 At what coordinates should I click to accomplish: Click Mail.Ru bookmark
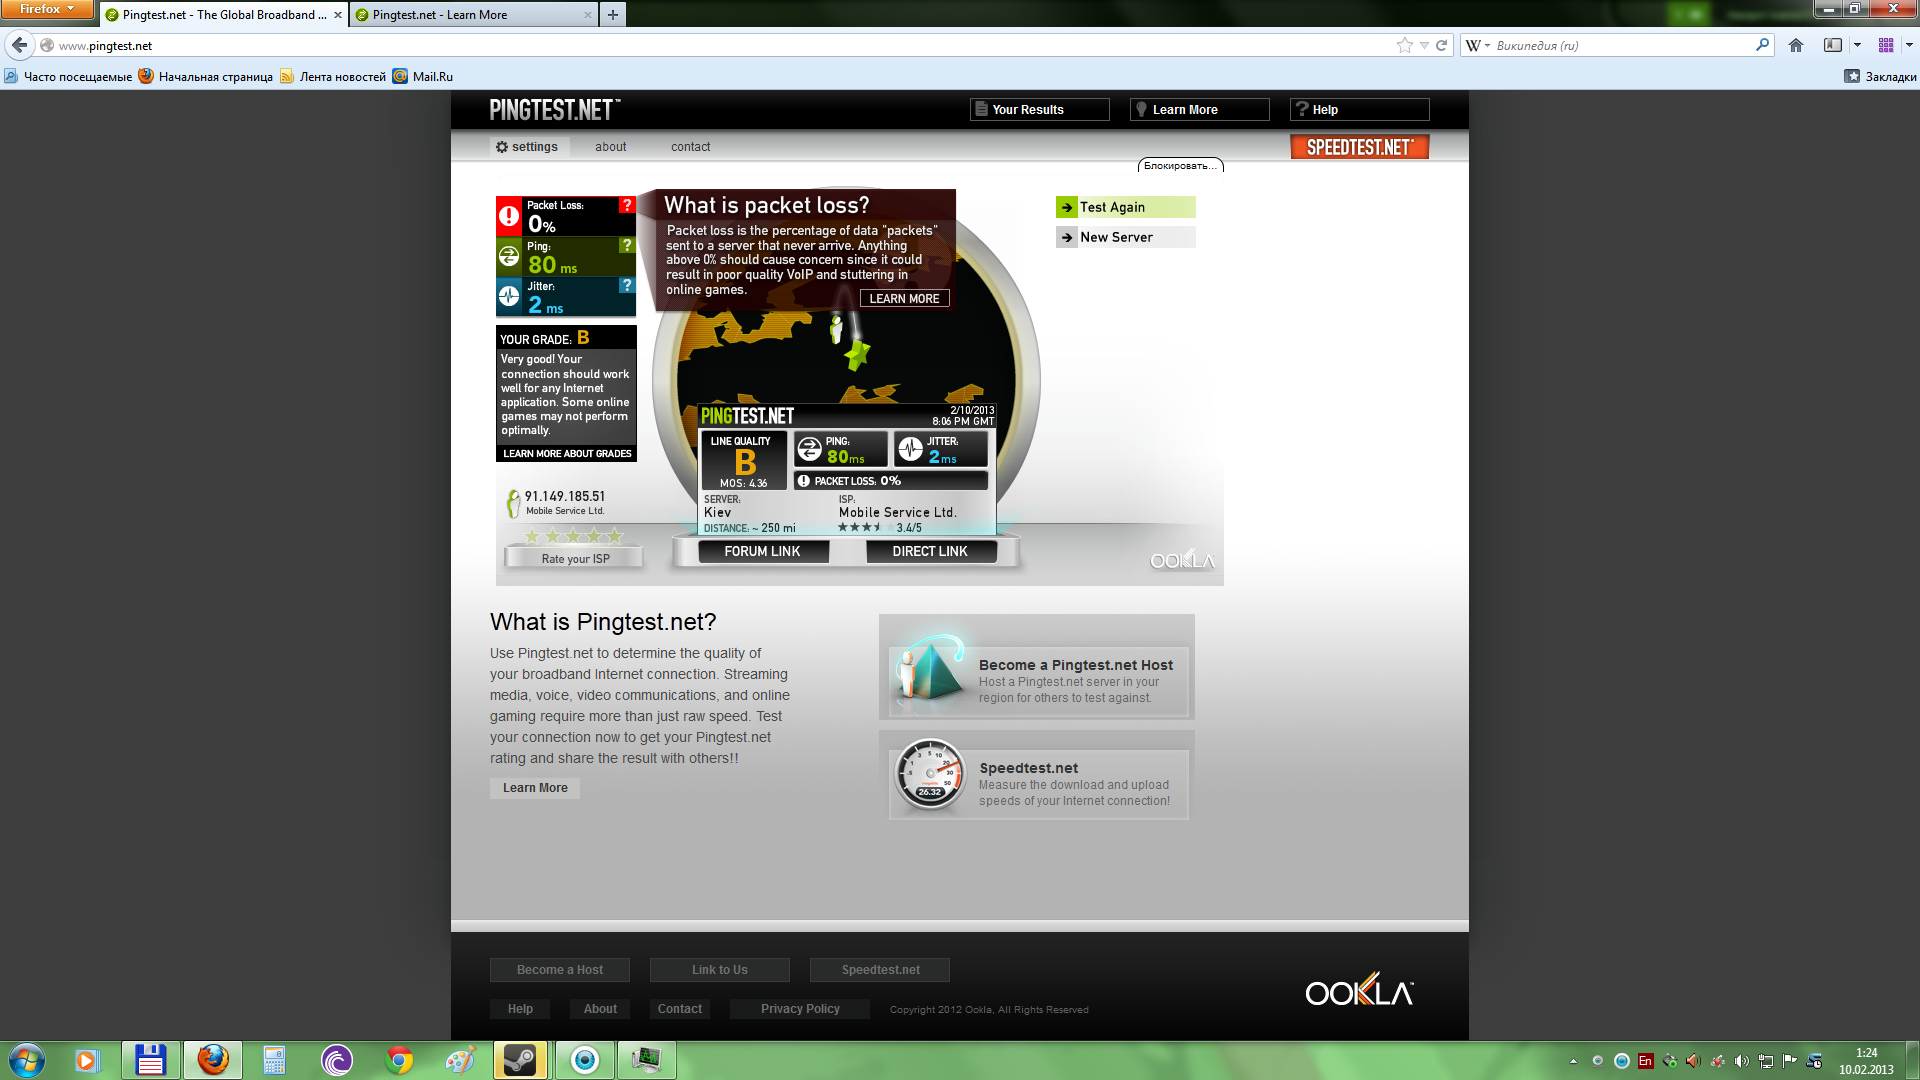click(423, 77)
